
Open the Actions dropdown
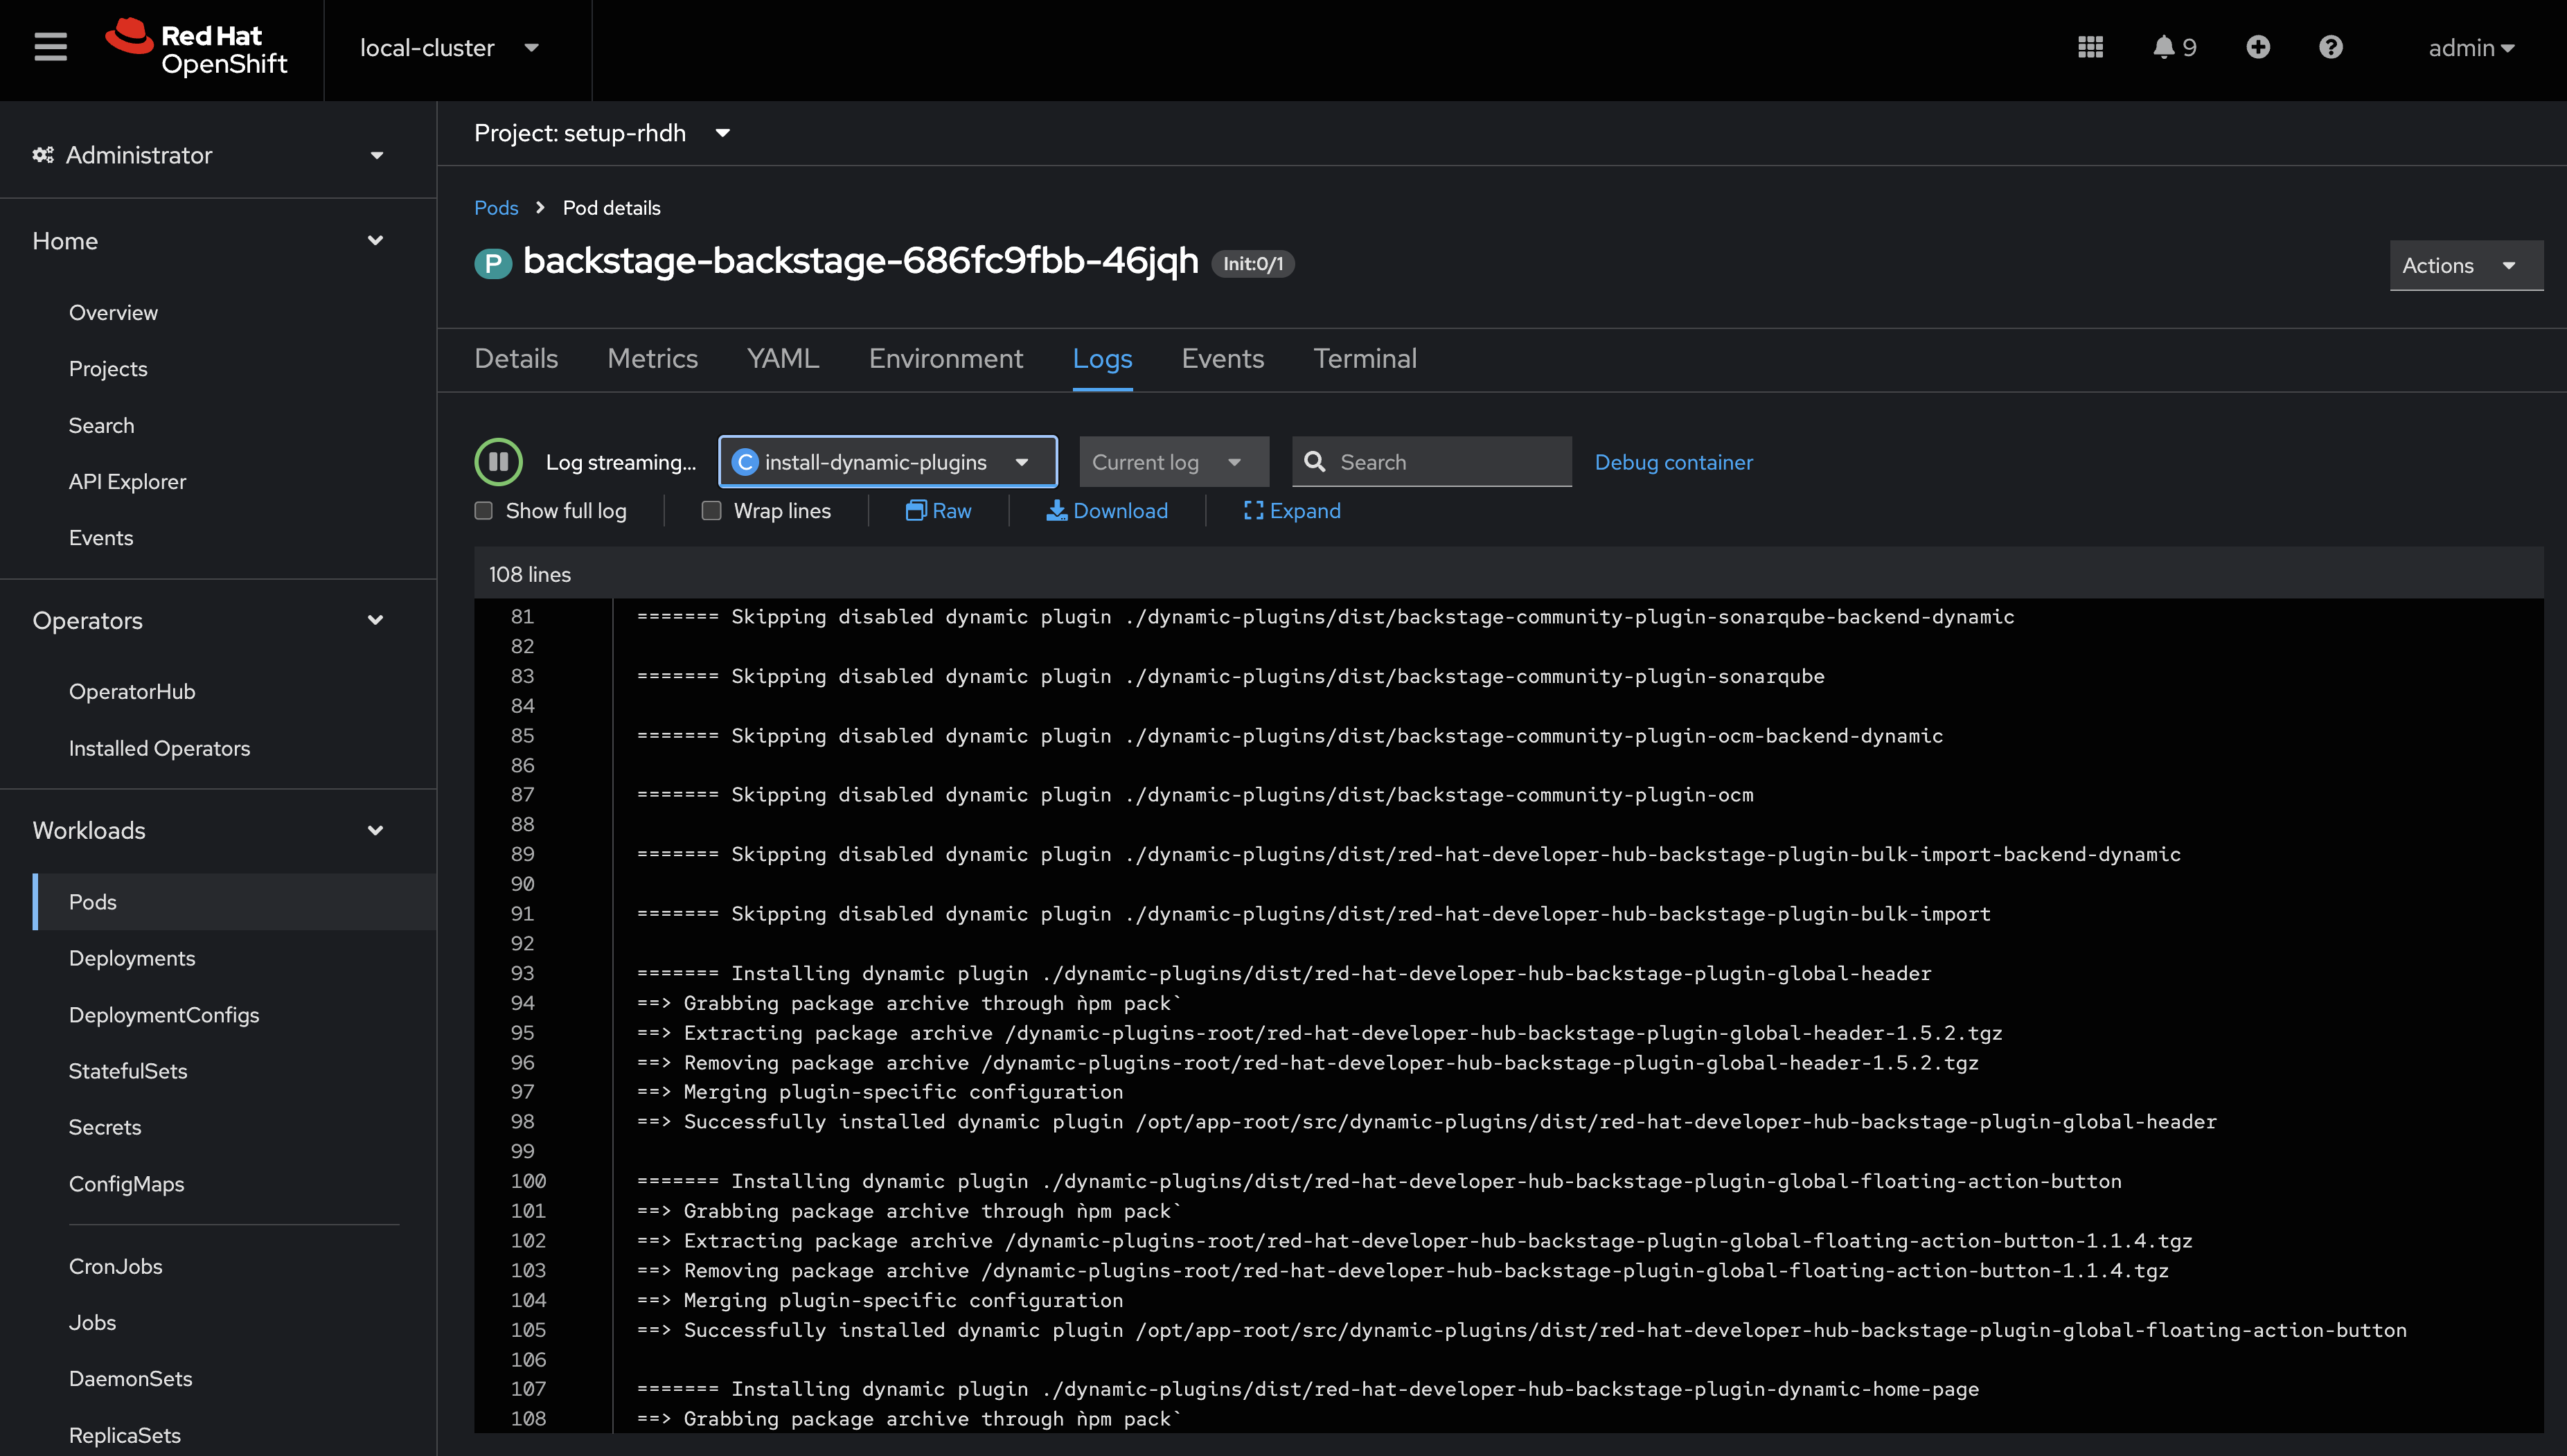coord(2464,265)
